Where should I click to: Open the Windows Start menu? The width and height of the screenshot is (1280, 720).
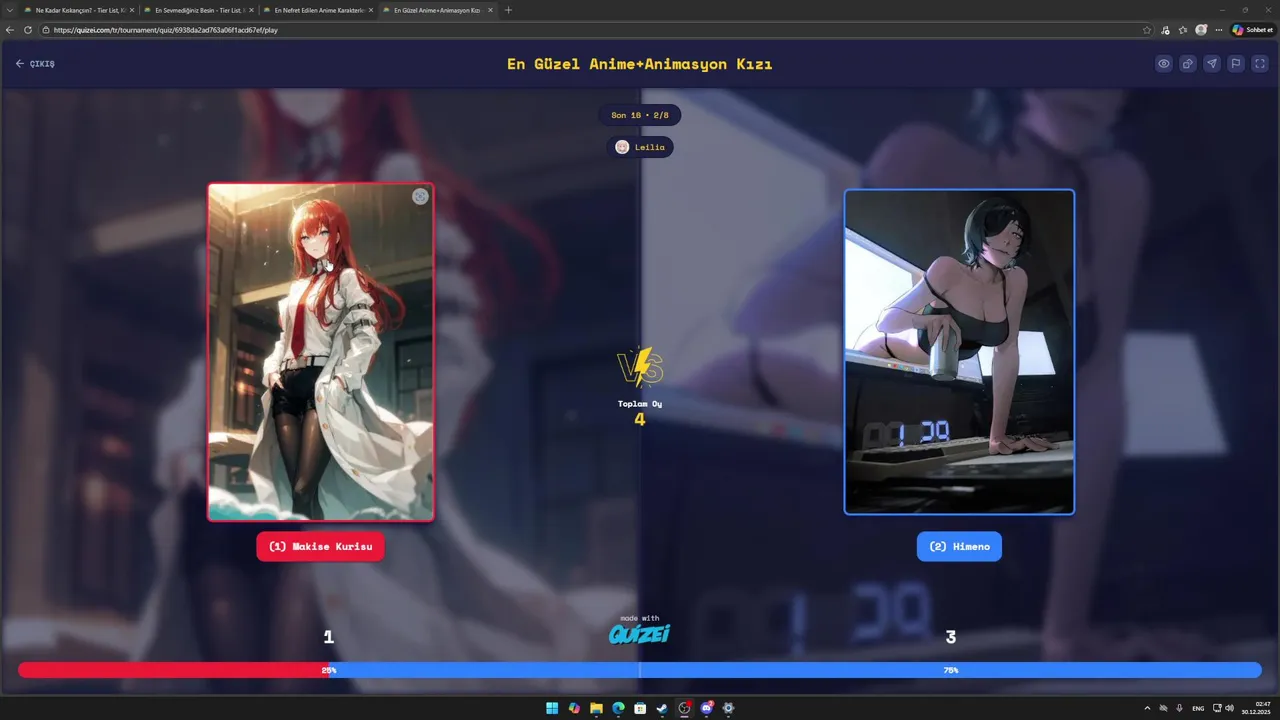click(552, 708)
